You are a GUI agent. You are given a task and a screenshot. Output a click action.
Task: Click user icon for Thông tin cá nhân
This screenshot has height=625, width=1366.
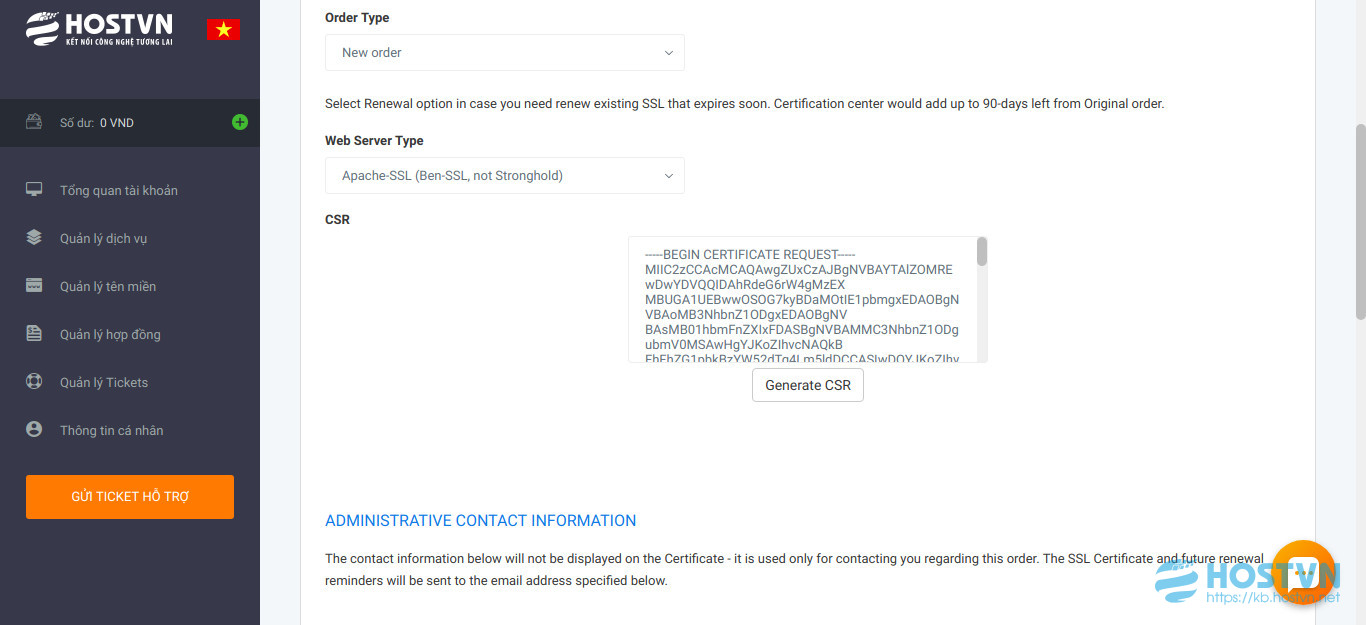(x=34, y=430)
